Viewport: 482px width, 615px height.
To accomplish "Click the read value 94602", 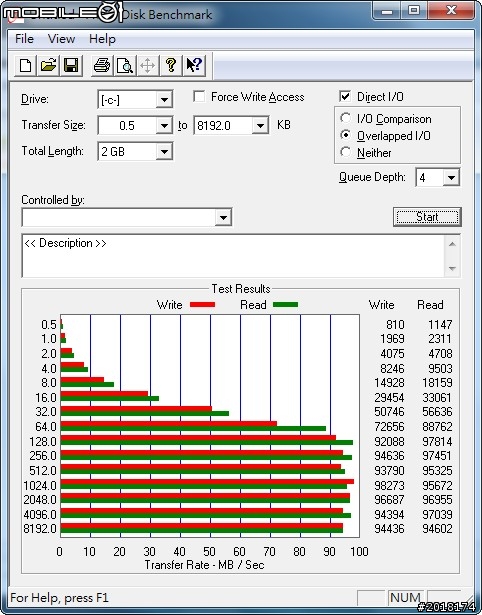I will coord(437,528).
